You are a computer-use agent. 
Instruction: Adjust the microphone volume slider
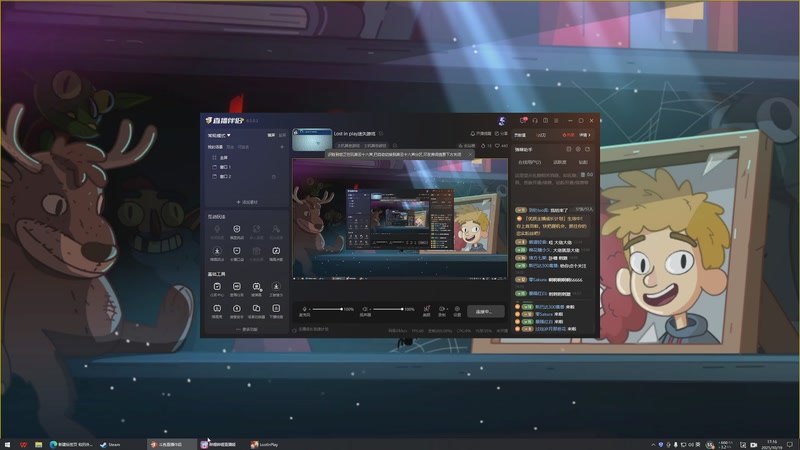click(327, 309)
